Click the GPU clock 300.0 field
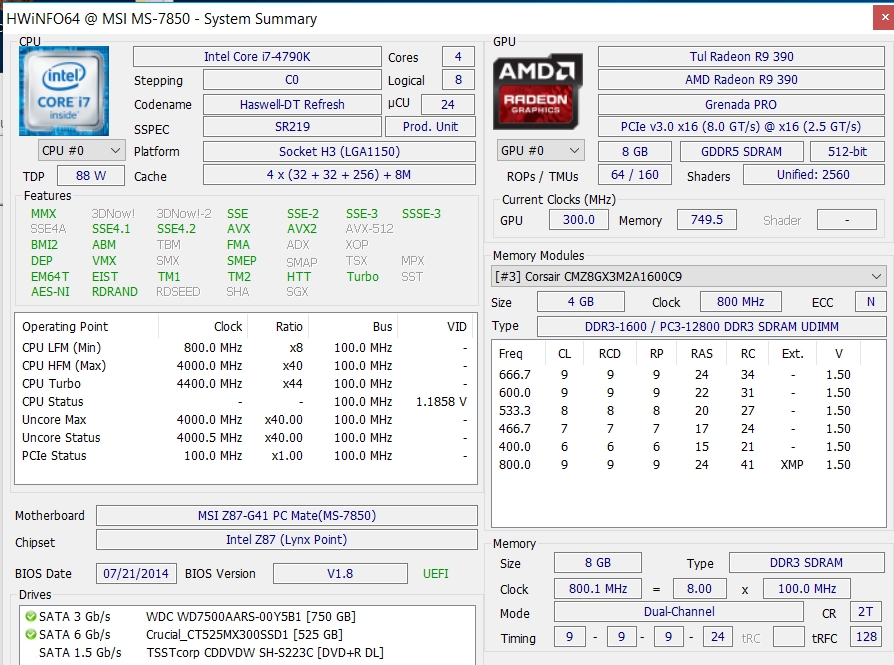Viewport: 894px width, 665px height. pos(579,220)
